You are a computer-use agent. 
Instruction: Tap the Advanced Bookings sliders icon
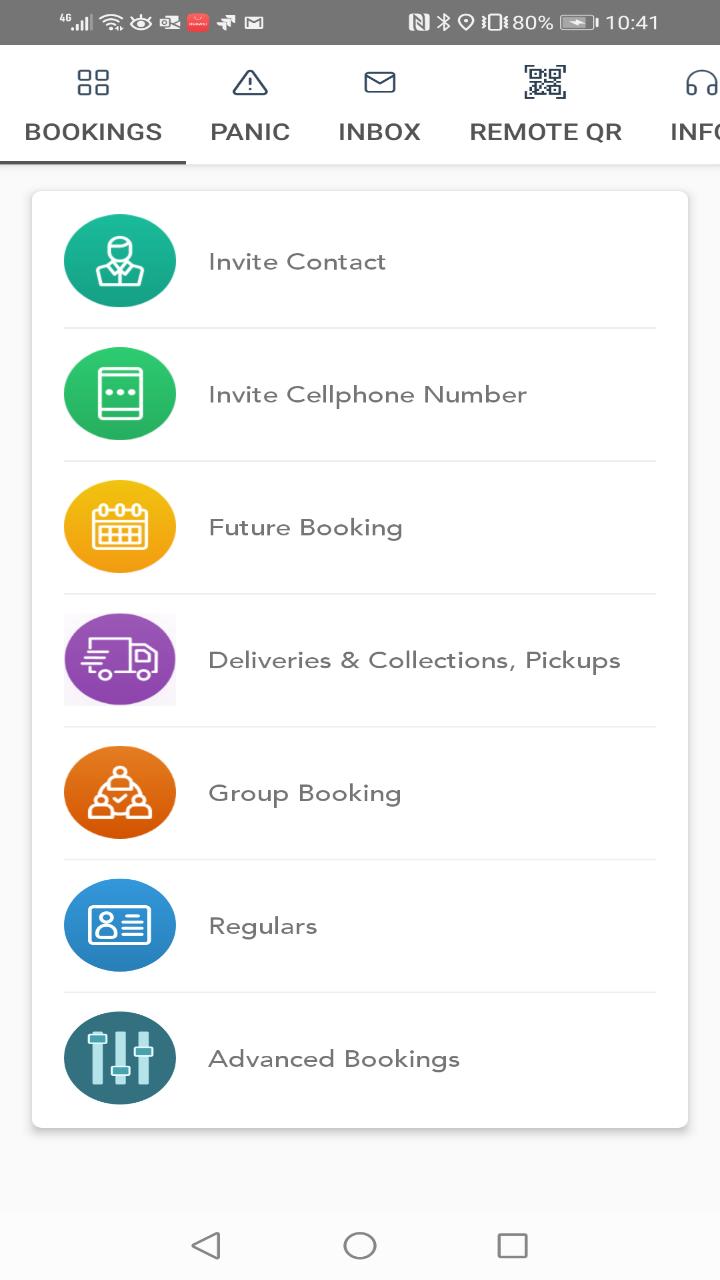pos(120,1058)
